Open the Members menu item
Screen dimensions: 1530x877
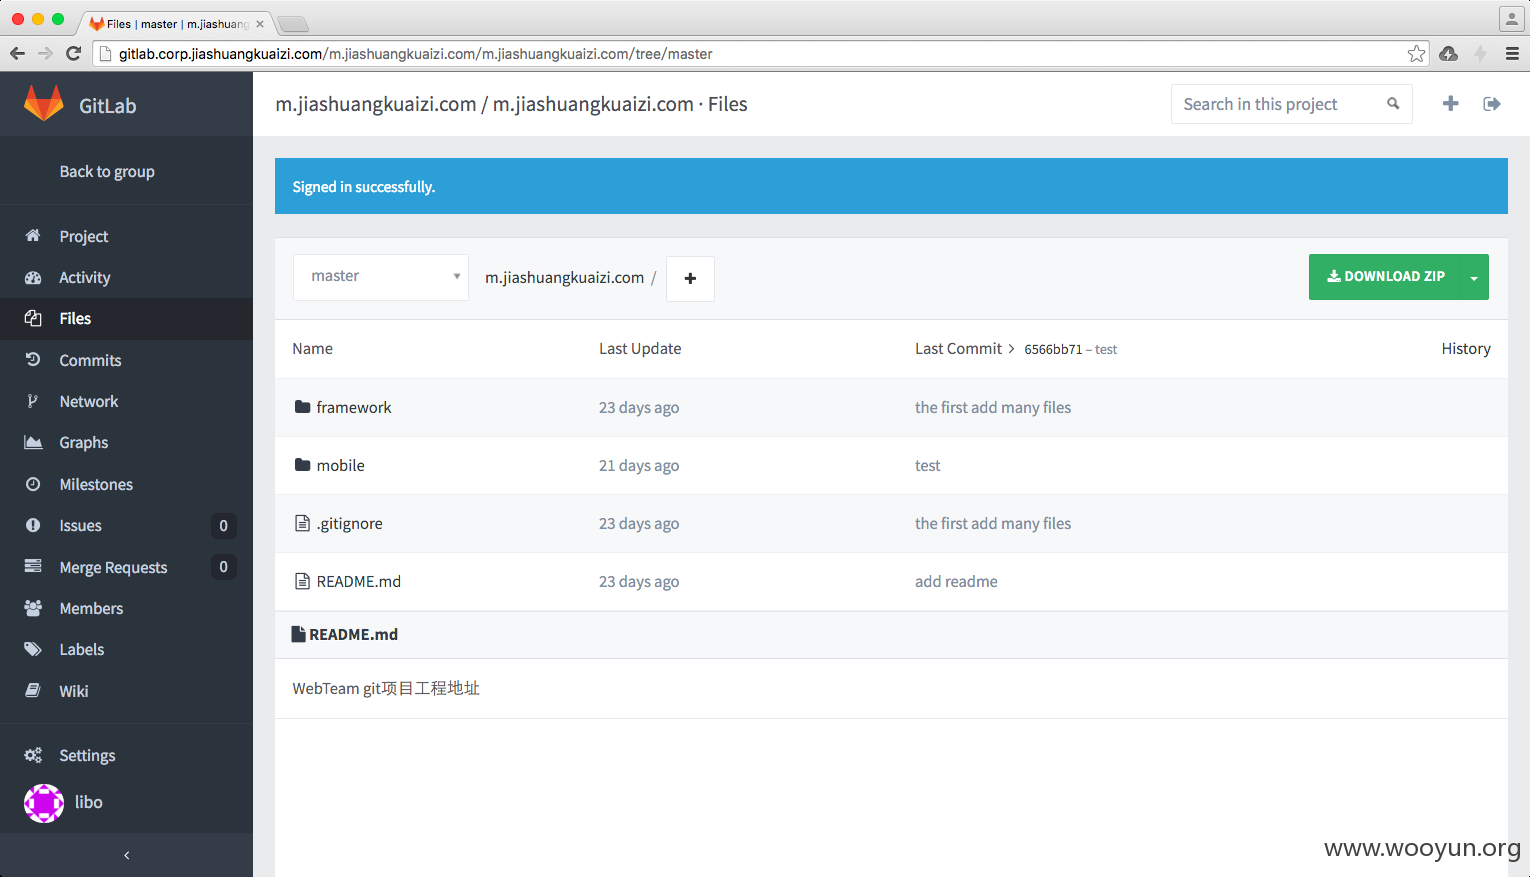coord(91,608)
